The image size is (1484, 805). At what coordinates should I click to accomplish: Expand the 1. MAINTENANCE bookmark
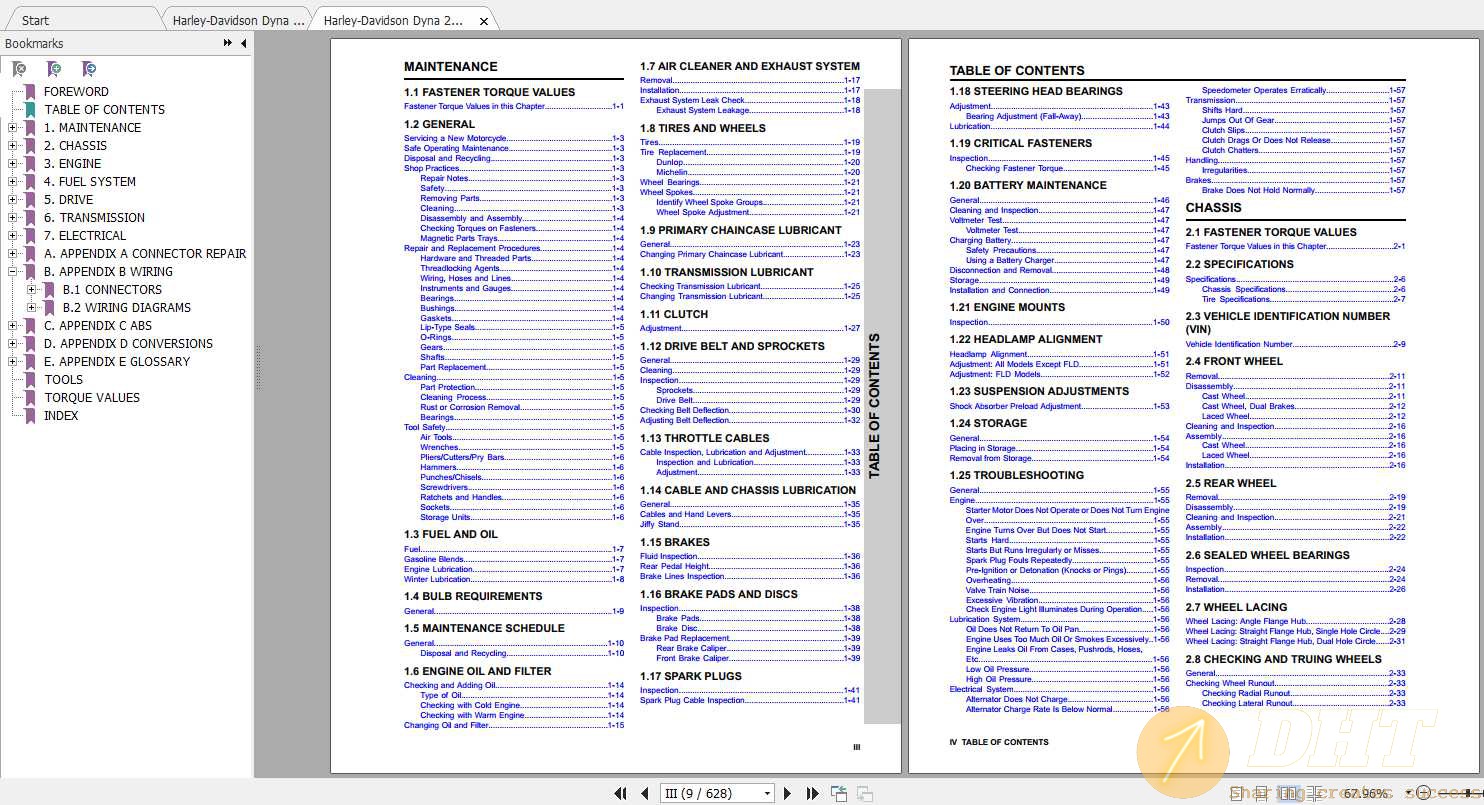click(x=12, y=128)
